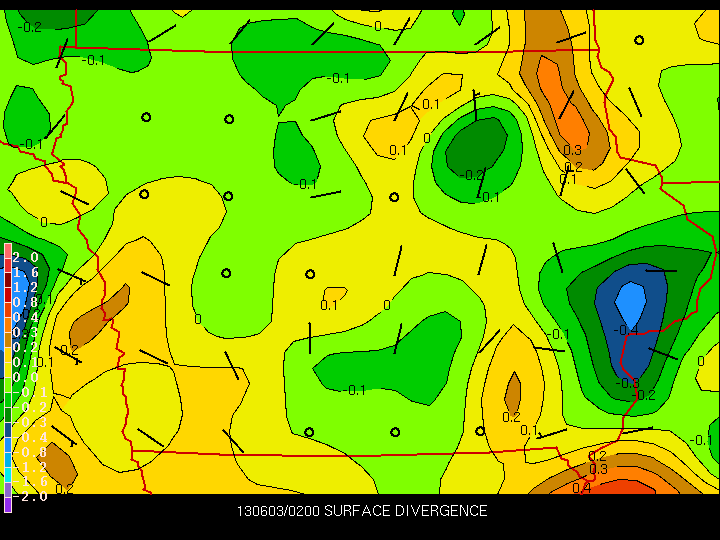This screenshot has width=720, height=540.
Task: Click the '130603/0200 SURFACE DIVERGENCE' title text
Action: tap(362, 511)
